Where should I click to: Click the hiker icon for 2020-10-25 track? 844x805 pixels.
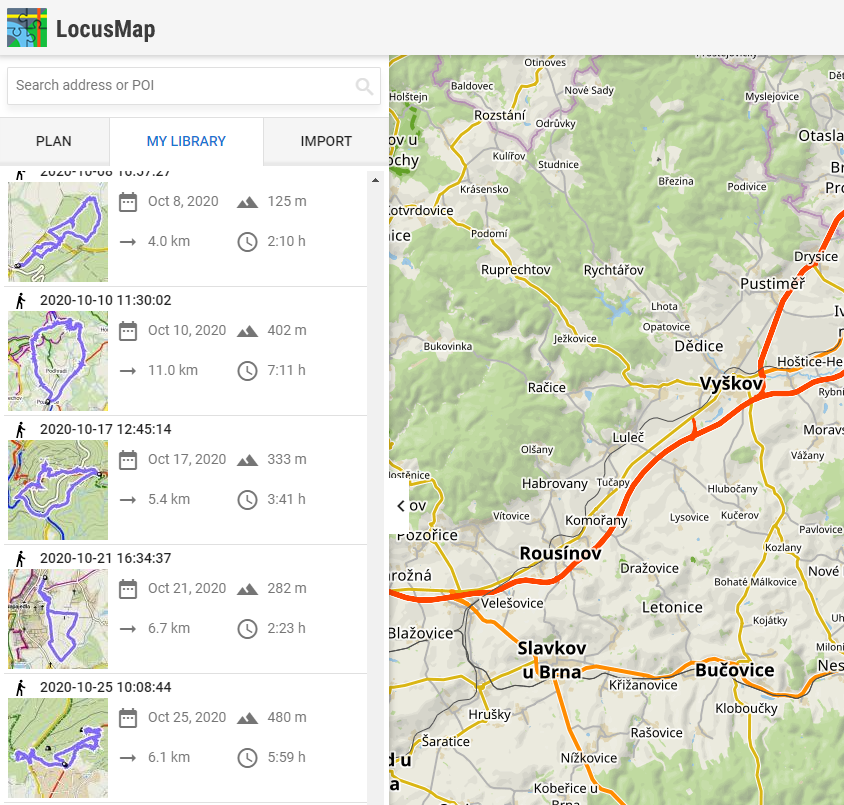[20, 688]
